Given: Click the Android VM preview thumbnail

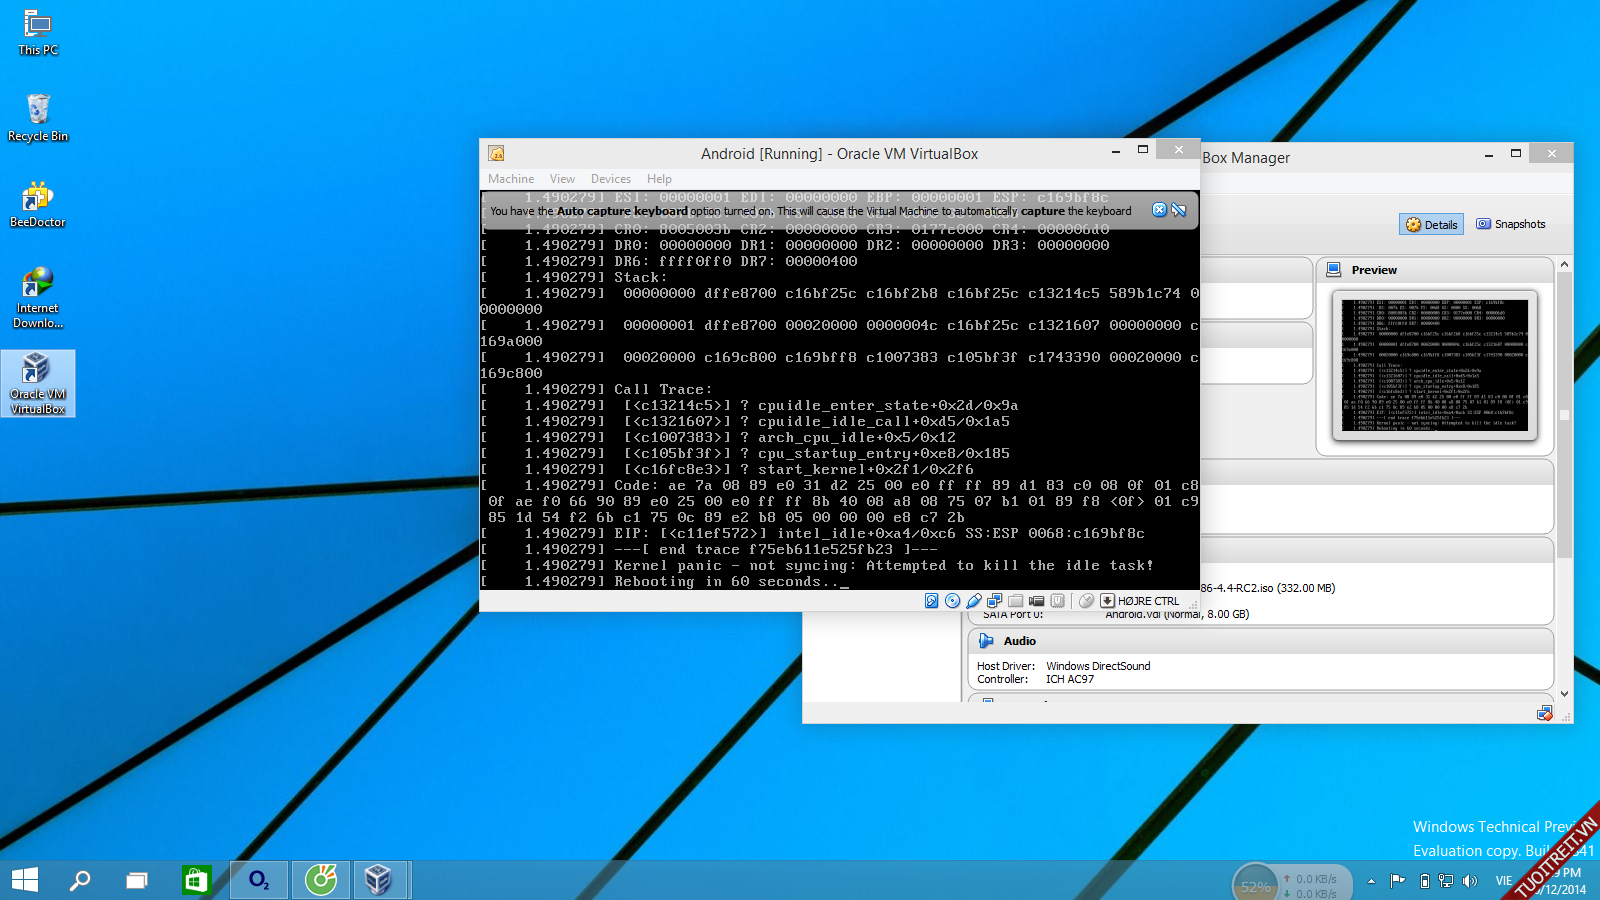Looking at the screenshot, I should point(1434,365).
